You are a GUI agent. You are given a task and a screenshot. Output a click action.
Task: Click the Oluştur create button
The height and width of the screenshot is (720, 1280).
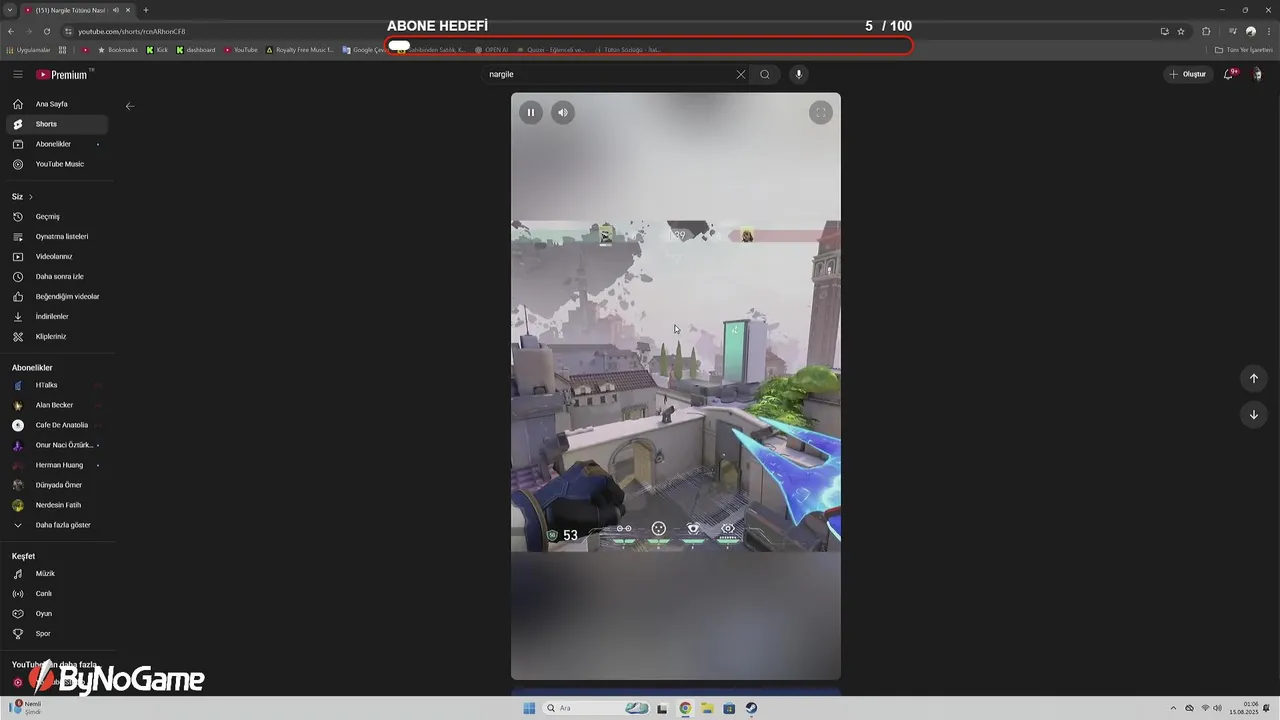click(1188, 74)
